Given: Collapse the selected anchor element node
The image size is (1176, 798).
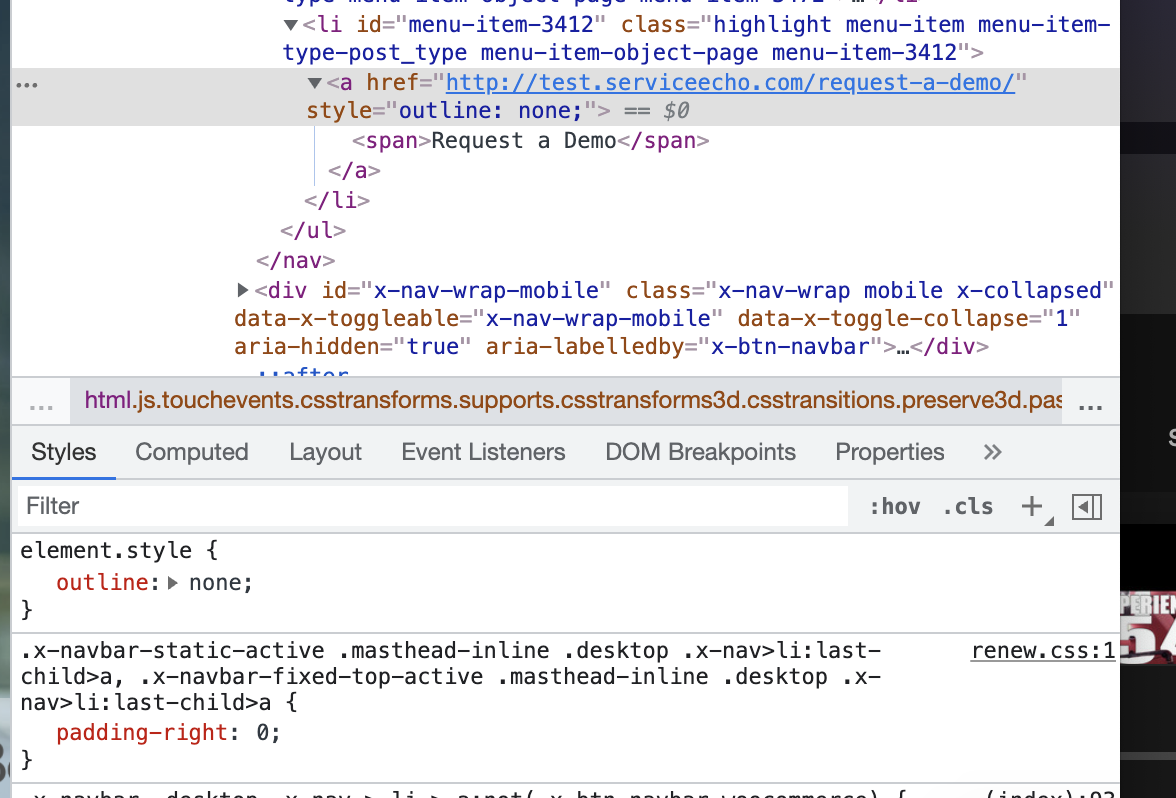Looking at the screenshot, I should pyautogui.click(x=315, y=83).
